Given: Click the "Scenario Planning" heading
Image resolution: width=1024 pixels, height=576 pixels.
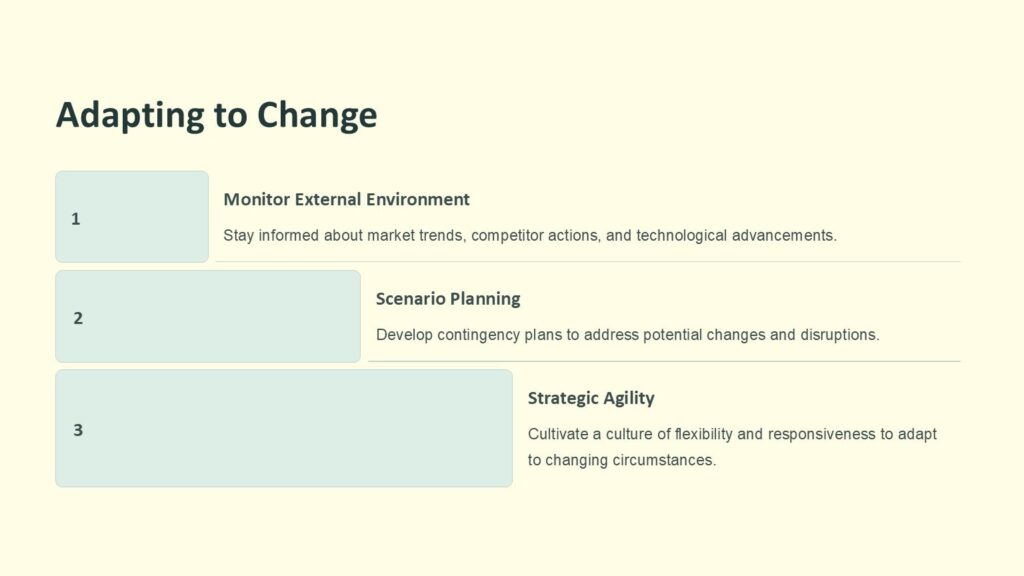Looking at the screenshot, I should [x=448, y=298].
